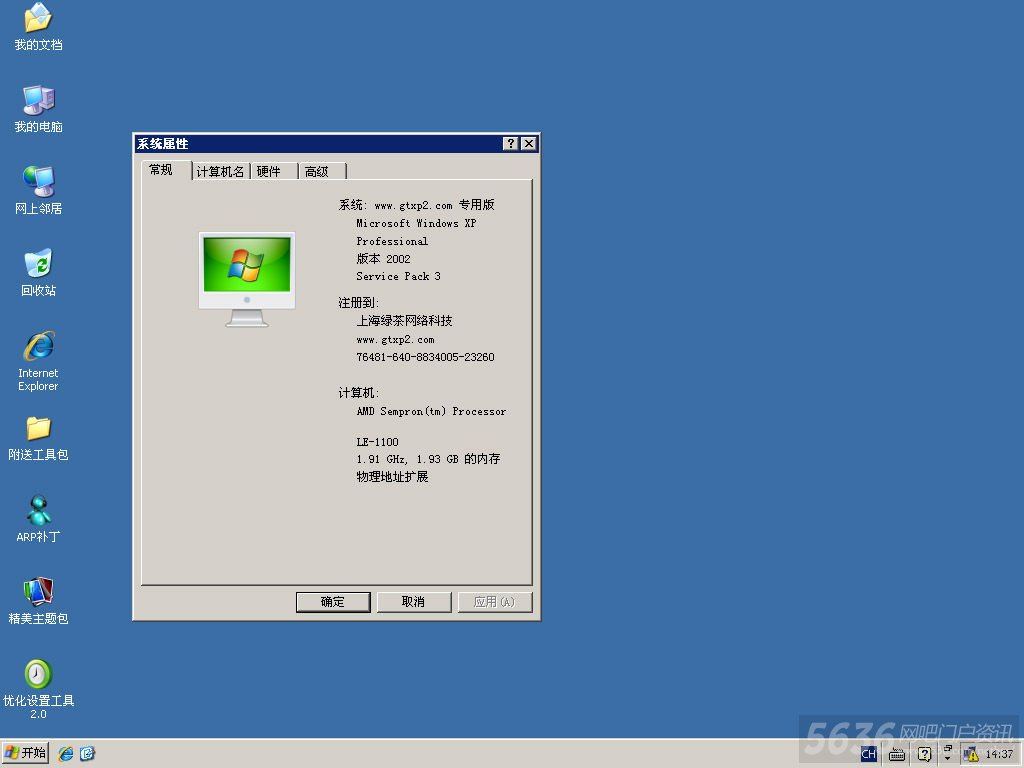Image resolution: width=1024 pixels, height=768 pixels.
Task: Select the 精美主题包 desktop icon
Action: [38, 601]
